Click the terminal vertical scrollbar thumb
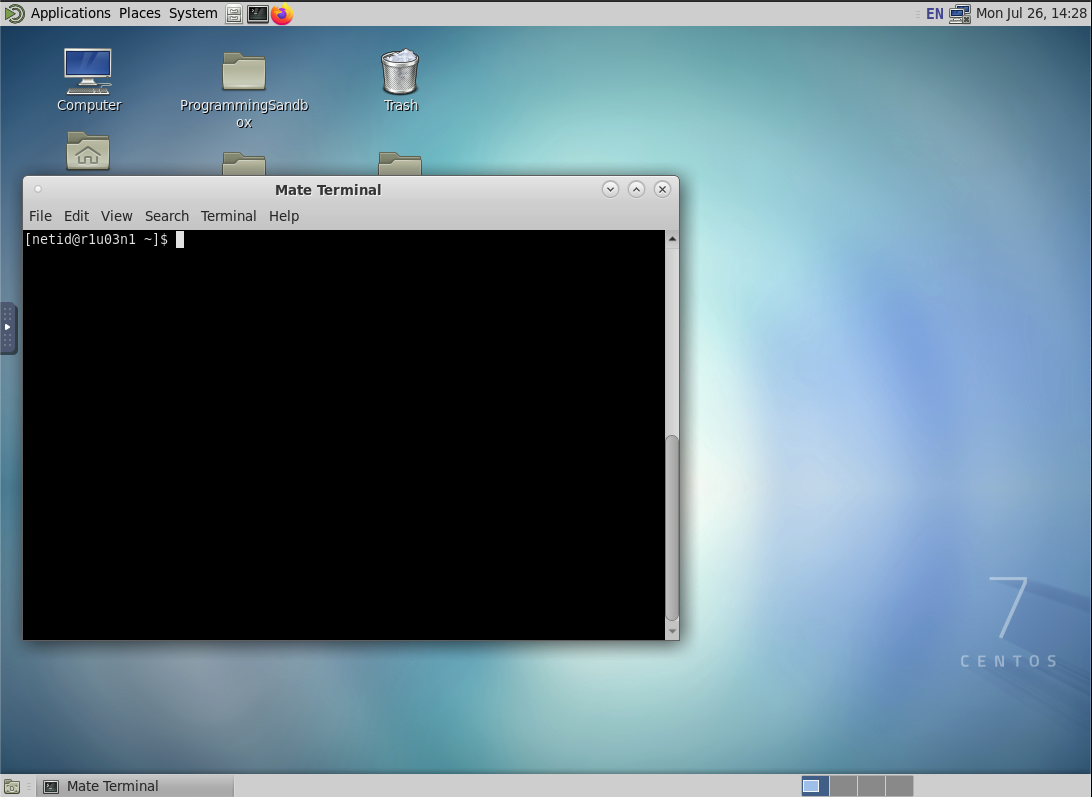Image resolution: width=1092 pixels, height=797 pixels. coord(672,527)
